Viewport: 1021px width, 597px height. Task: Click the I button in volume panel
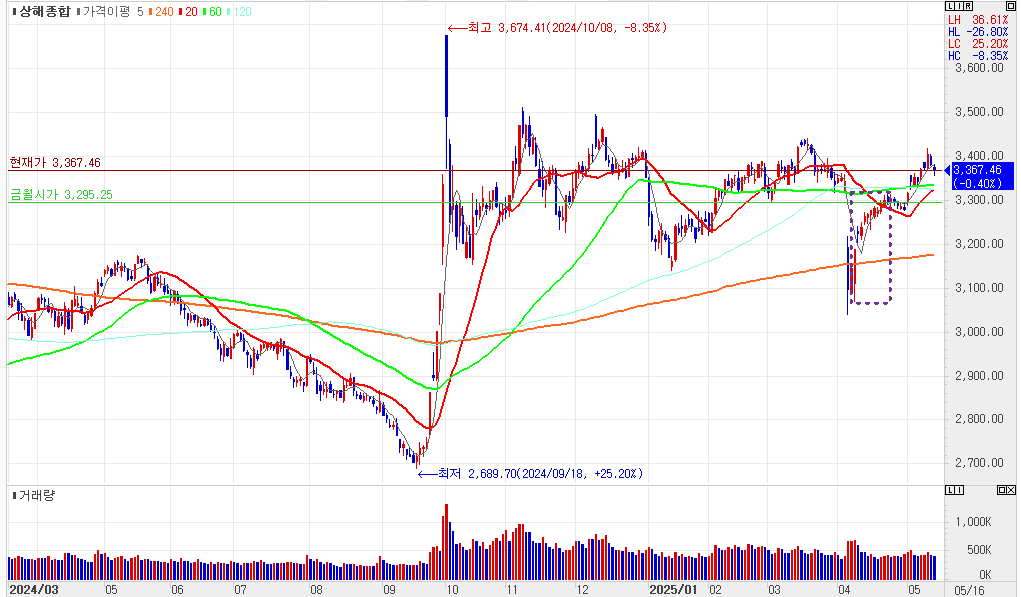(959, 491)
